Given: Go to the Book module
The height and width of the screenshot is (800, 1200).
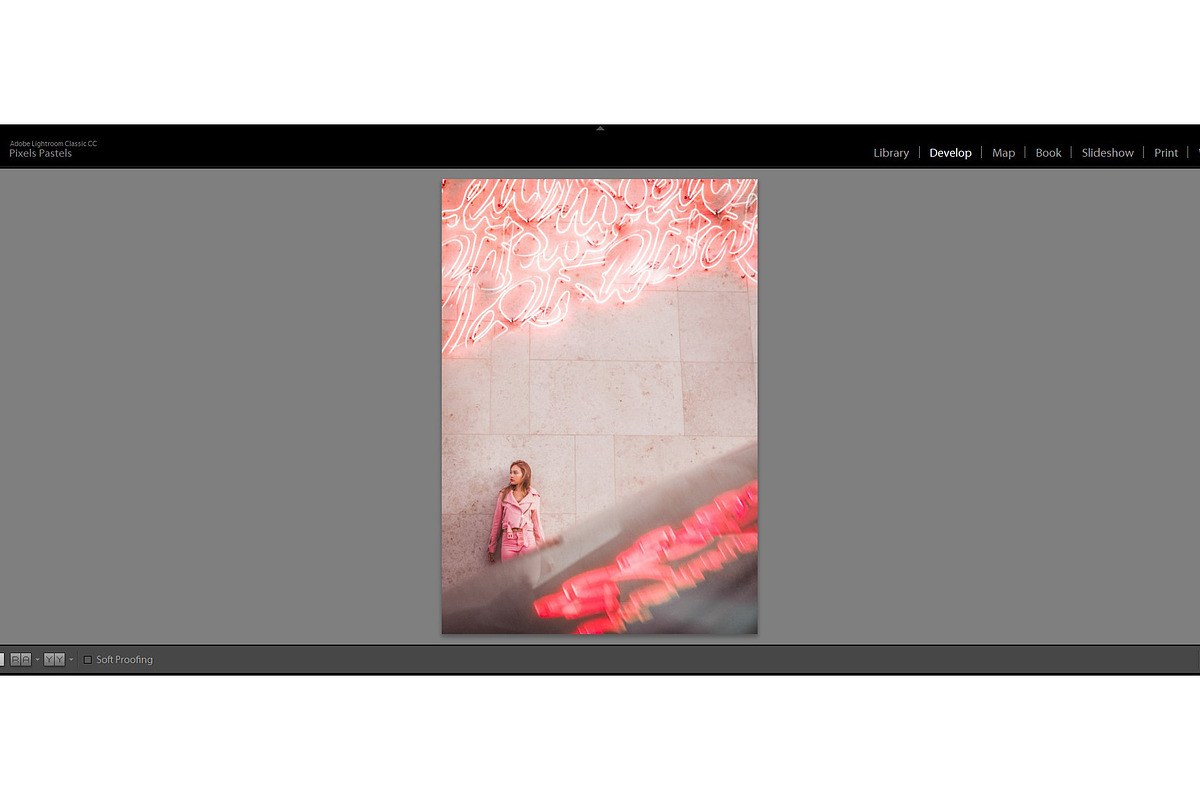Looking at the screenshot, I should coord(1048,153).
